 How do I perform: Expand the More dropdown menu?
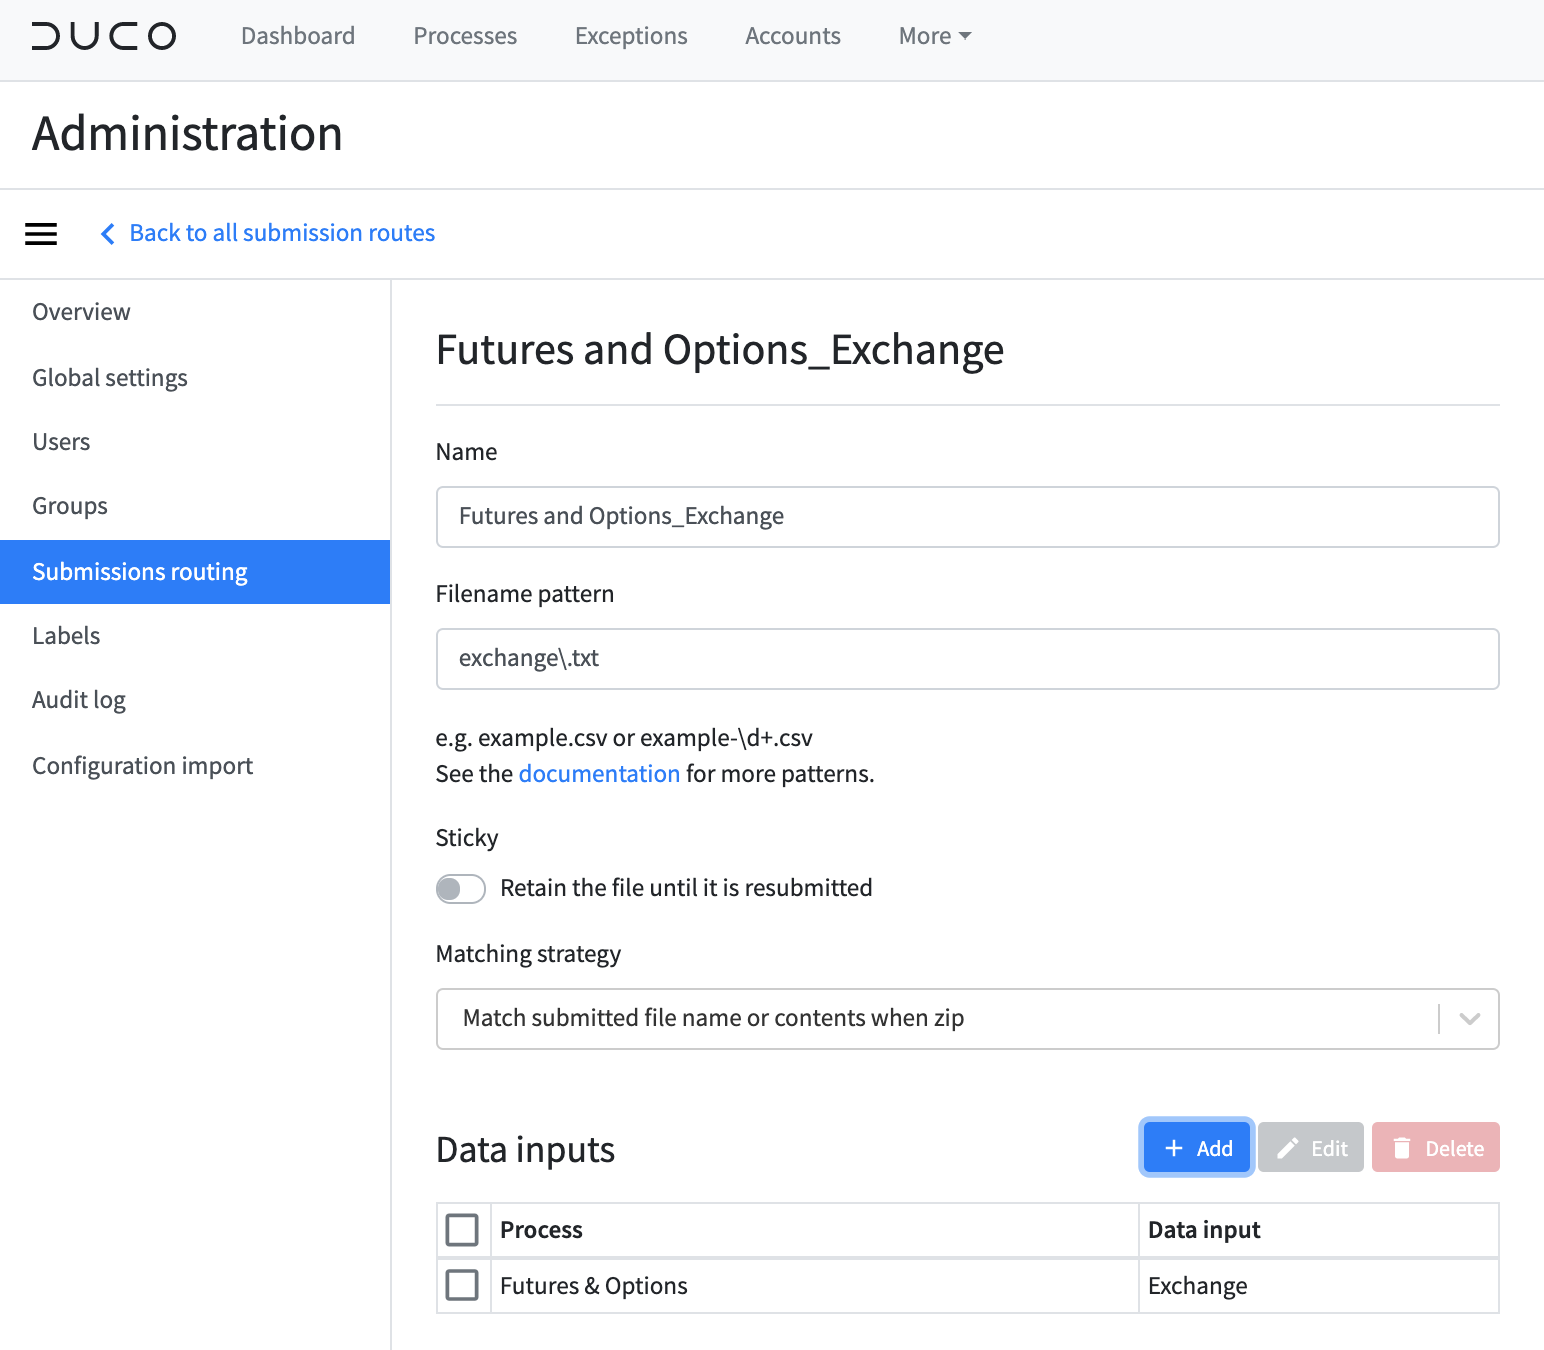pos(935,36)
